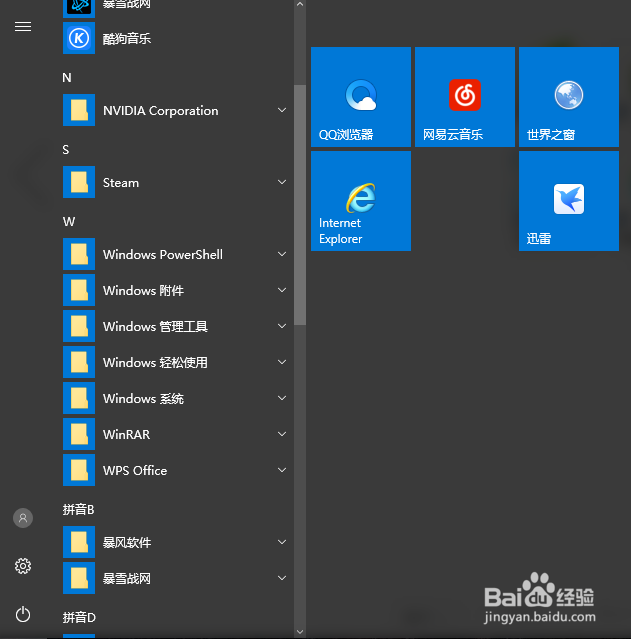Expand the NVIDIA Corporation folder chevron

(282, 110)
